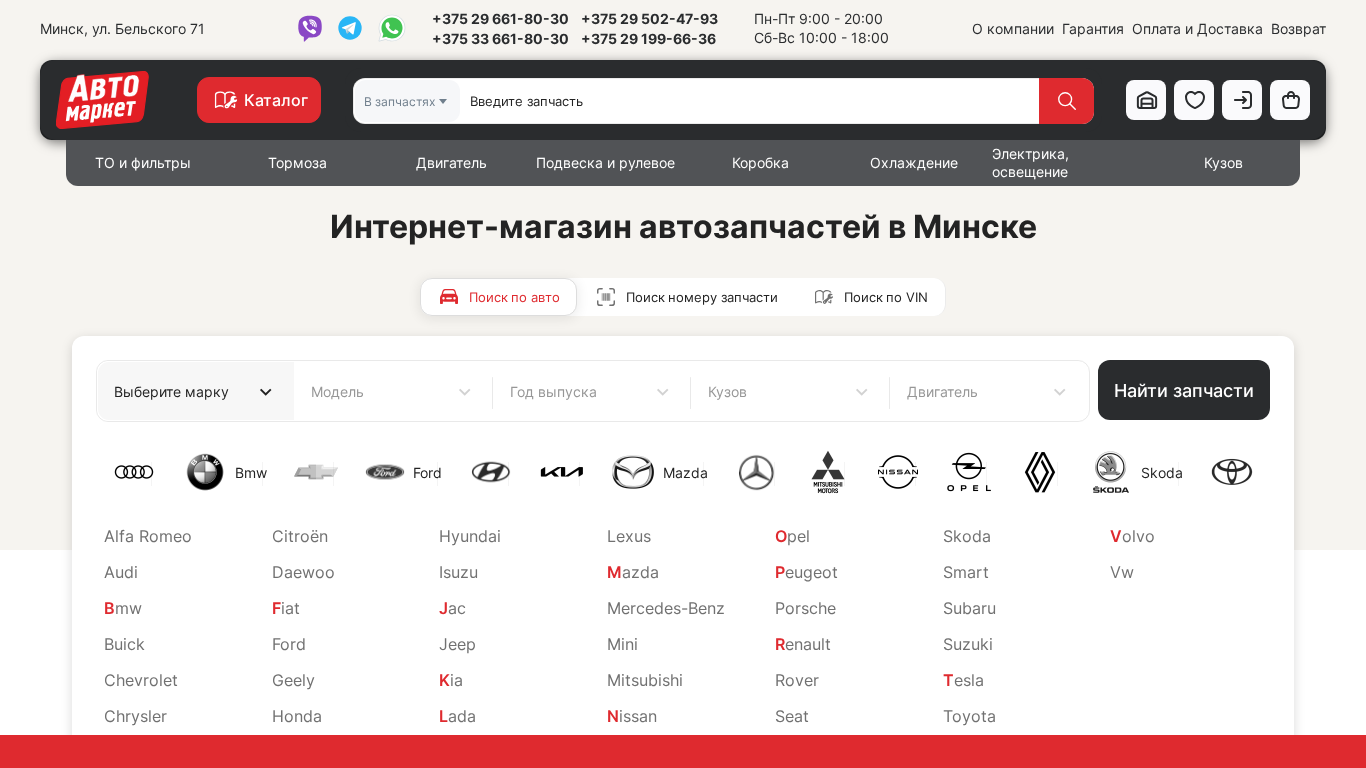Select the Chevrolet bowtie logo
1366x768 pixels.
coord(316,472)
